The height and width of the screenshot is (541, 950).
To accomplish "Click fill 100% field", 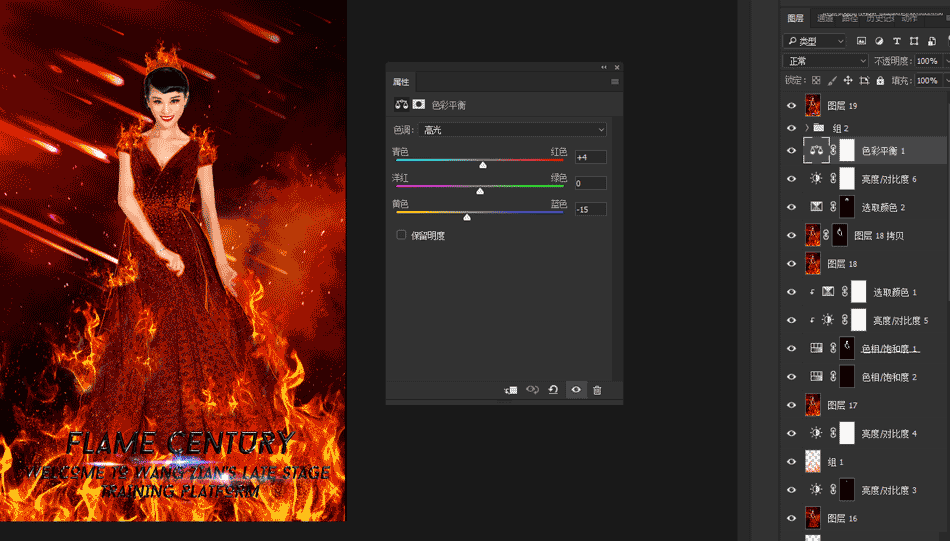I will coord(928,80).
